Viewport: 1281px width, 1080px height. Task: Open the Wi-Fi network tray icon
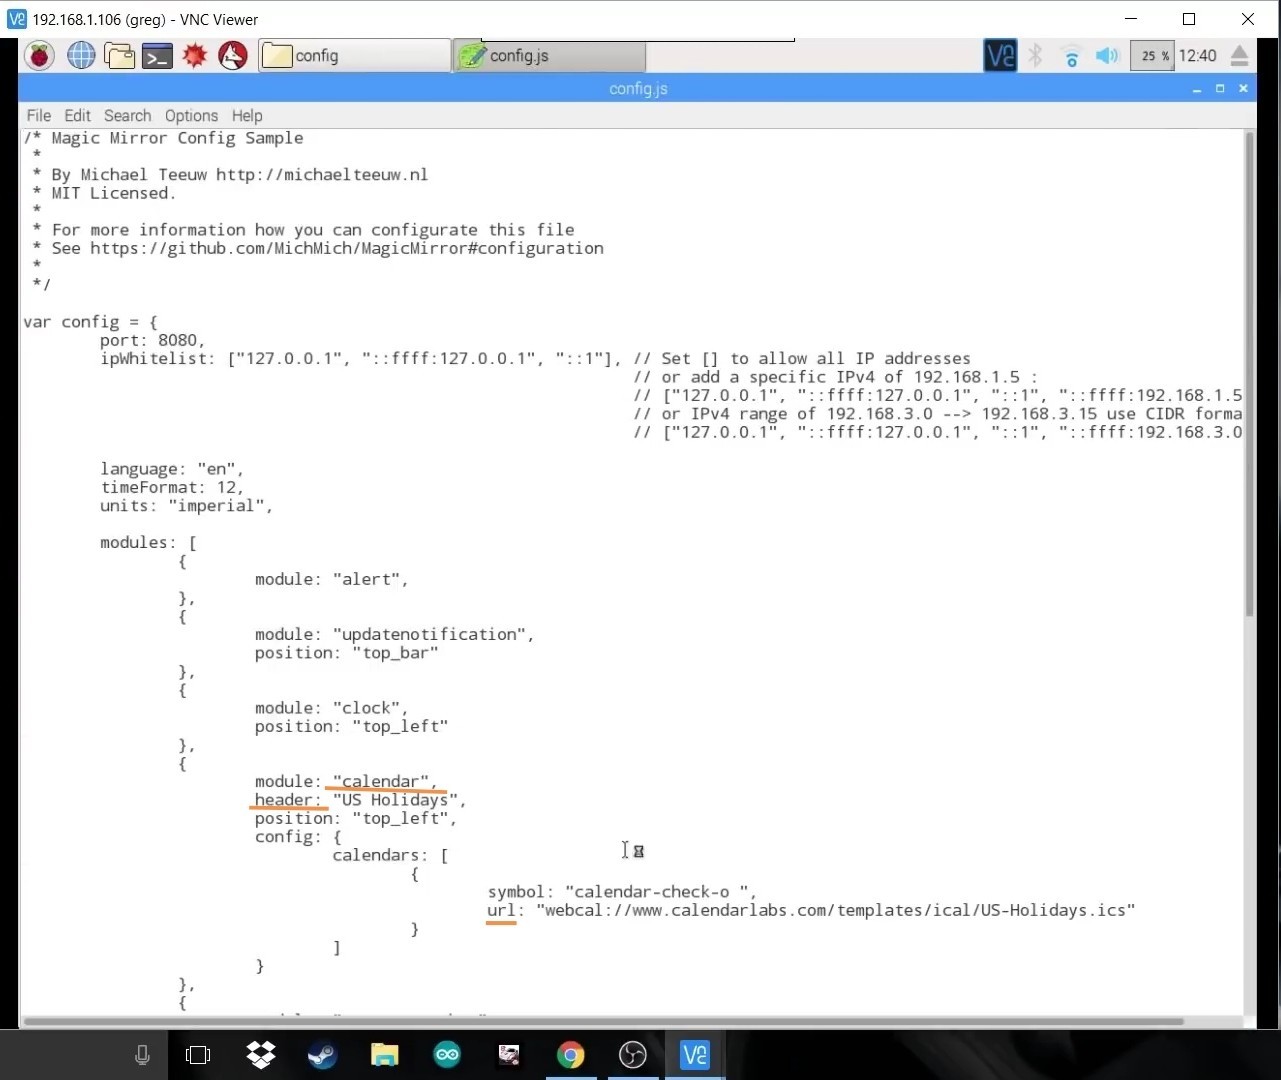click(x=1072, y=57)
